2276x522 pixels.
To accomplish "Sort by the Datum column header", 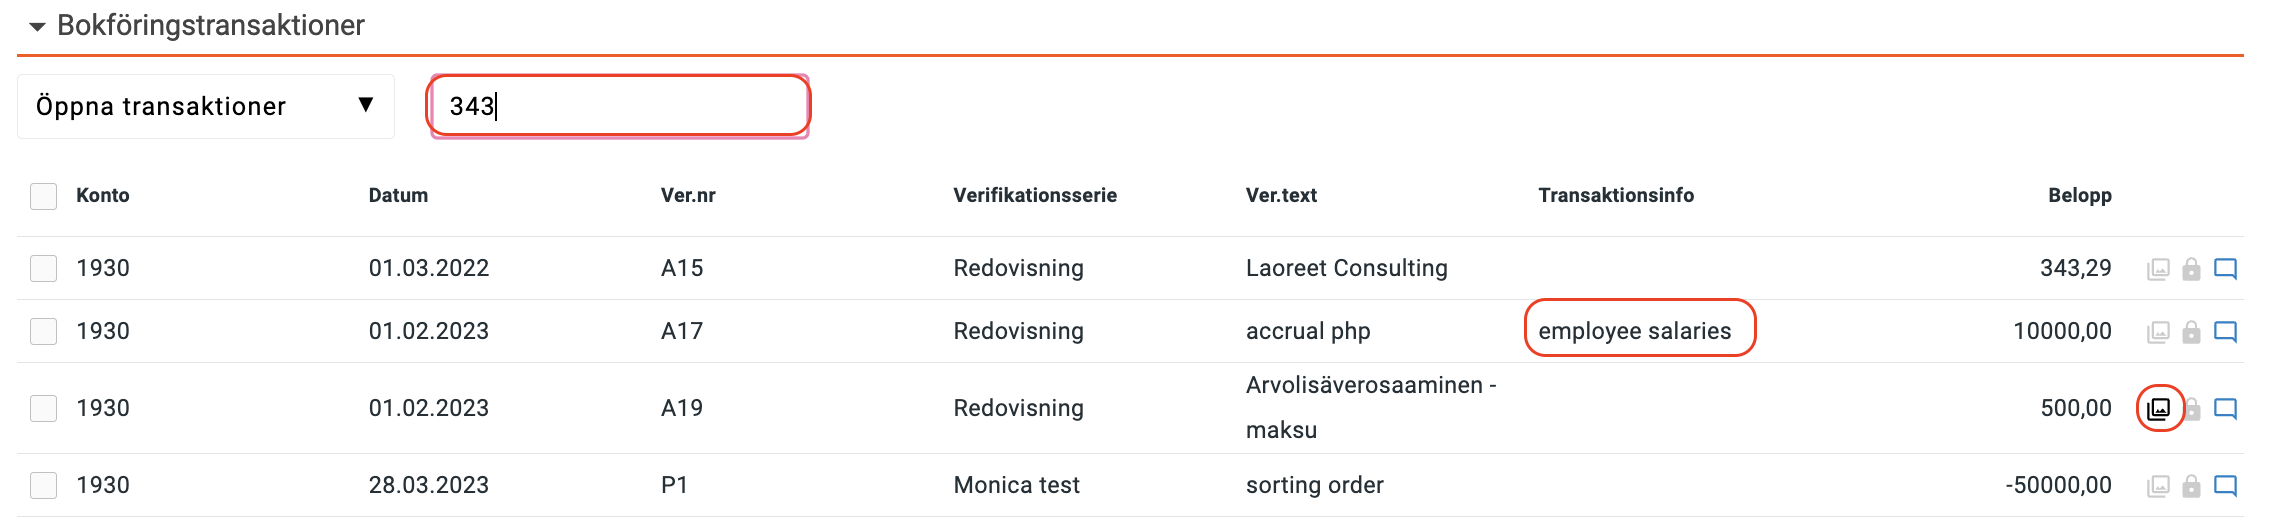I will tap(398, 195).
